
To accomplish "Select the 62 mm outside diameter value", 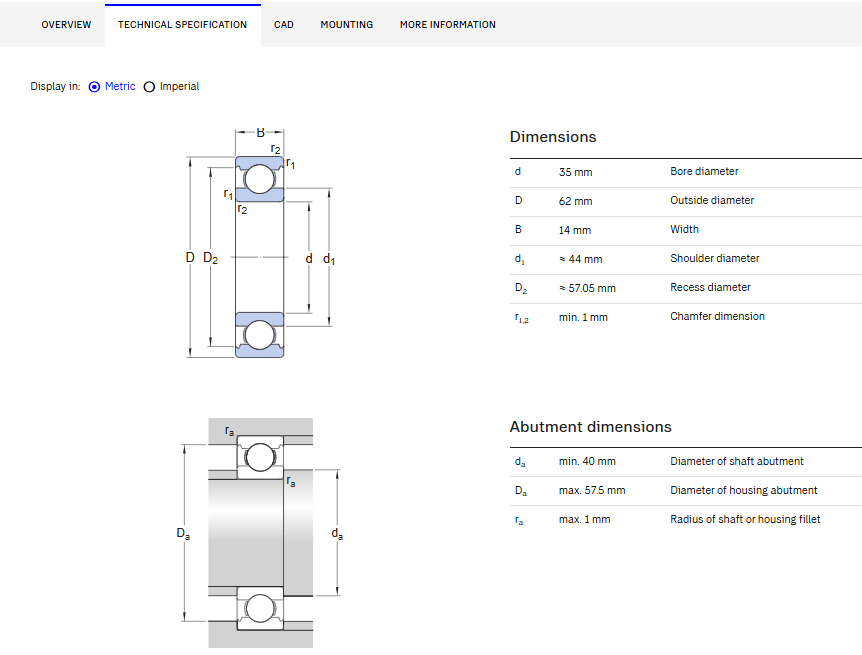I will [576, 201].
